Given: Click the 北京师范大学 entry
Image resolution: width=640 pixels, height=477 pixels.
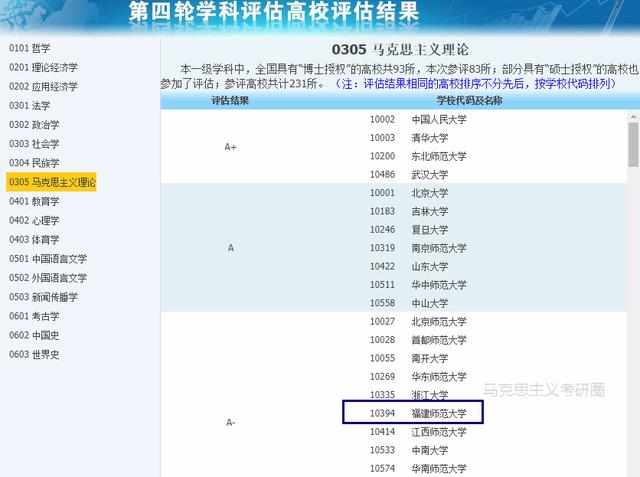Looking at the screenshot, I should point(439,322).
